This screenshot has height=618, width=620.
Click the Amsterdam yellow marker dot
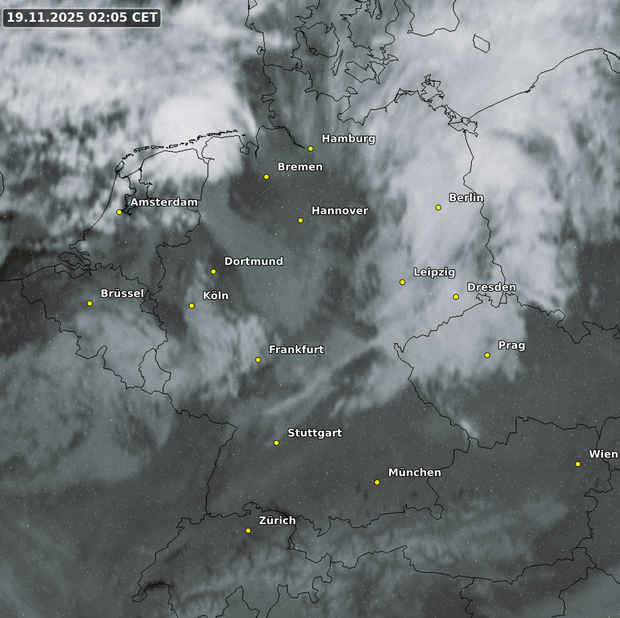pos(119,212)
